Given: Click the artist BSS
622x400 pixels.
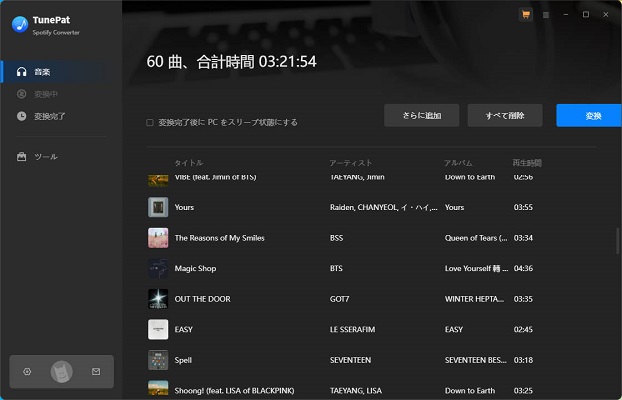Looking at the screenshot, I should pos(336,238).
